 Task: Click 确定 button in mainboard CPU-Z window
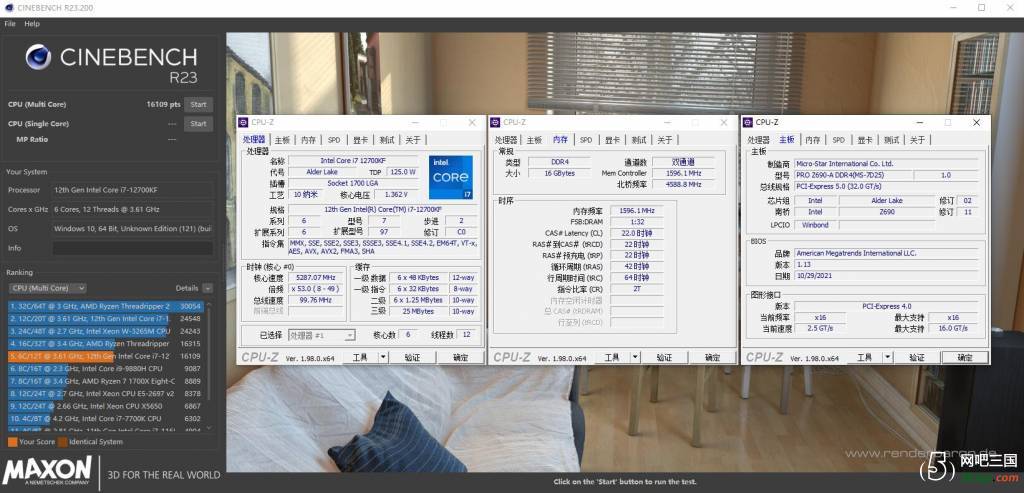coord(965,357)
